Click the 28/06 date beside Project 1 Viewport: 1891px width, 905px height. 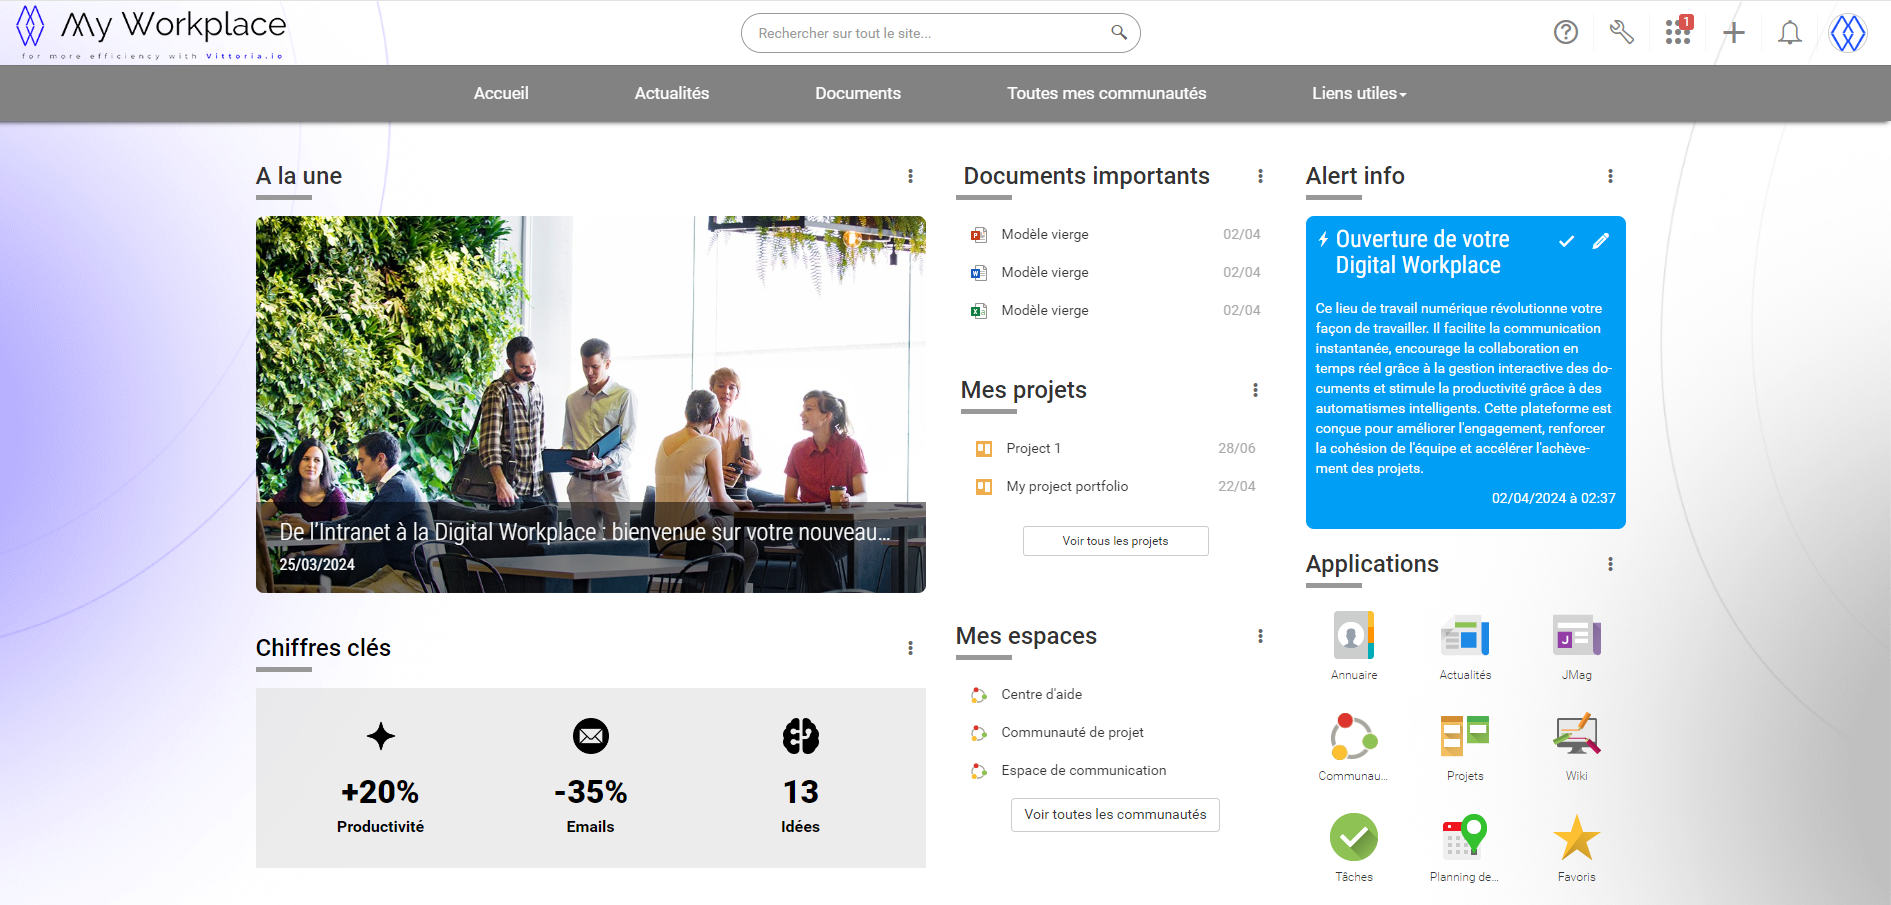pyautogui.click(x=1236, y=448)
